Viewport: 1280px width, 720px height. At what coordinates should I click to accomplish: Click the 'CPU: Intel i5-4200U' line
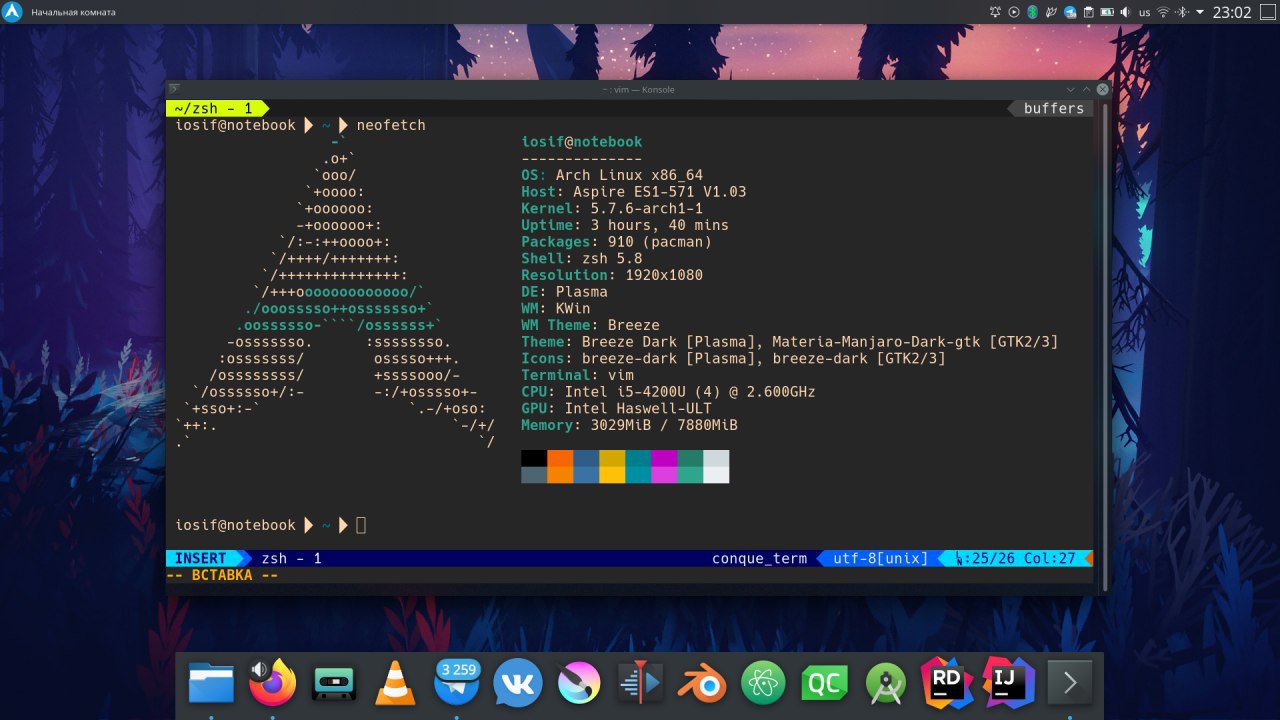(x=668, y=392)
